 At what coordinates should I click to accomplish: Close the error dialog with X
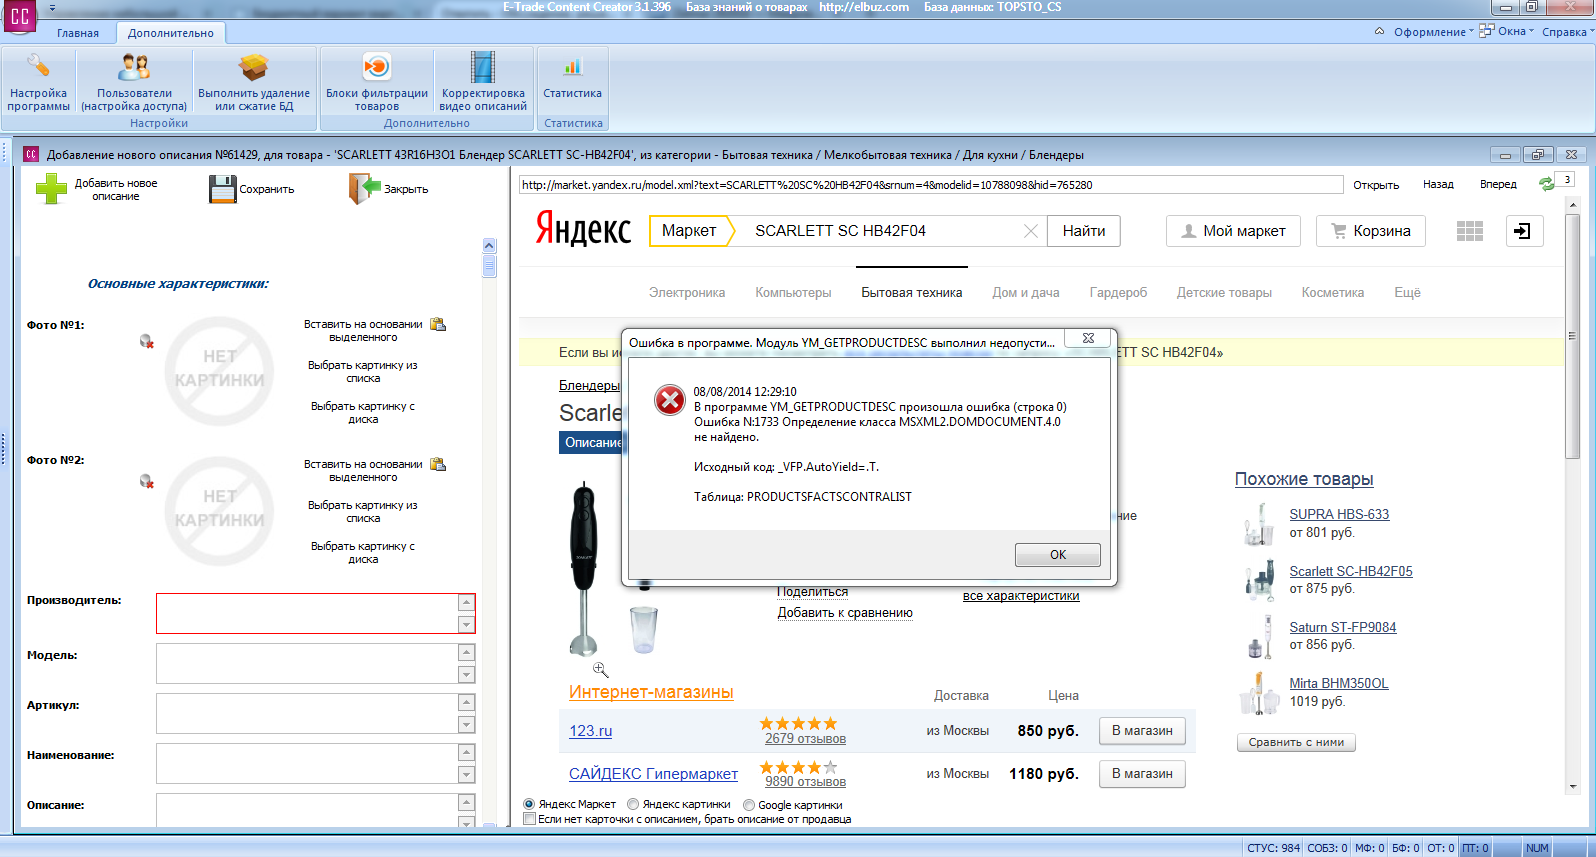tap(1088, 338)
